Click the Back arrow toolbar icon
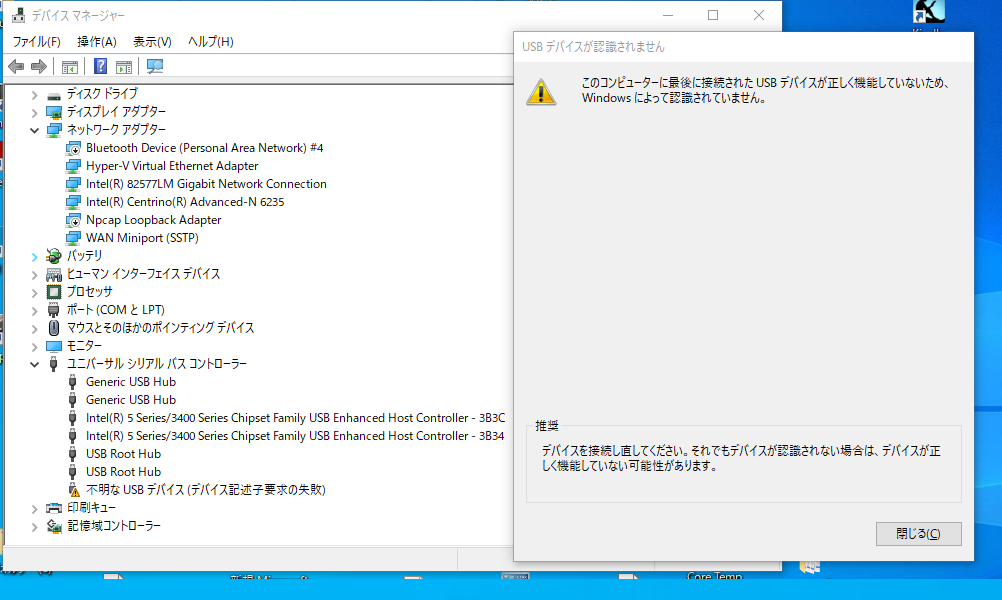Image resolution: width=1002 pixels, height=600 pixels. [x=16, y=66]
